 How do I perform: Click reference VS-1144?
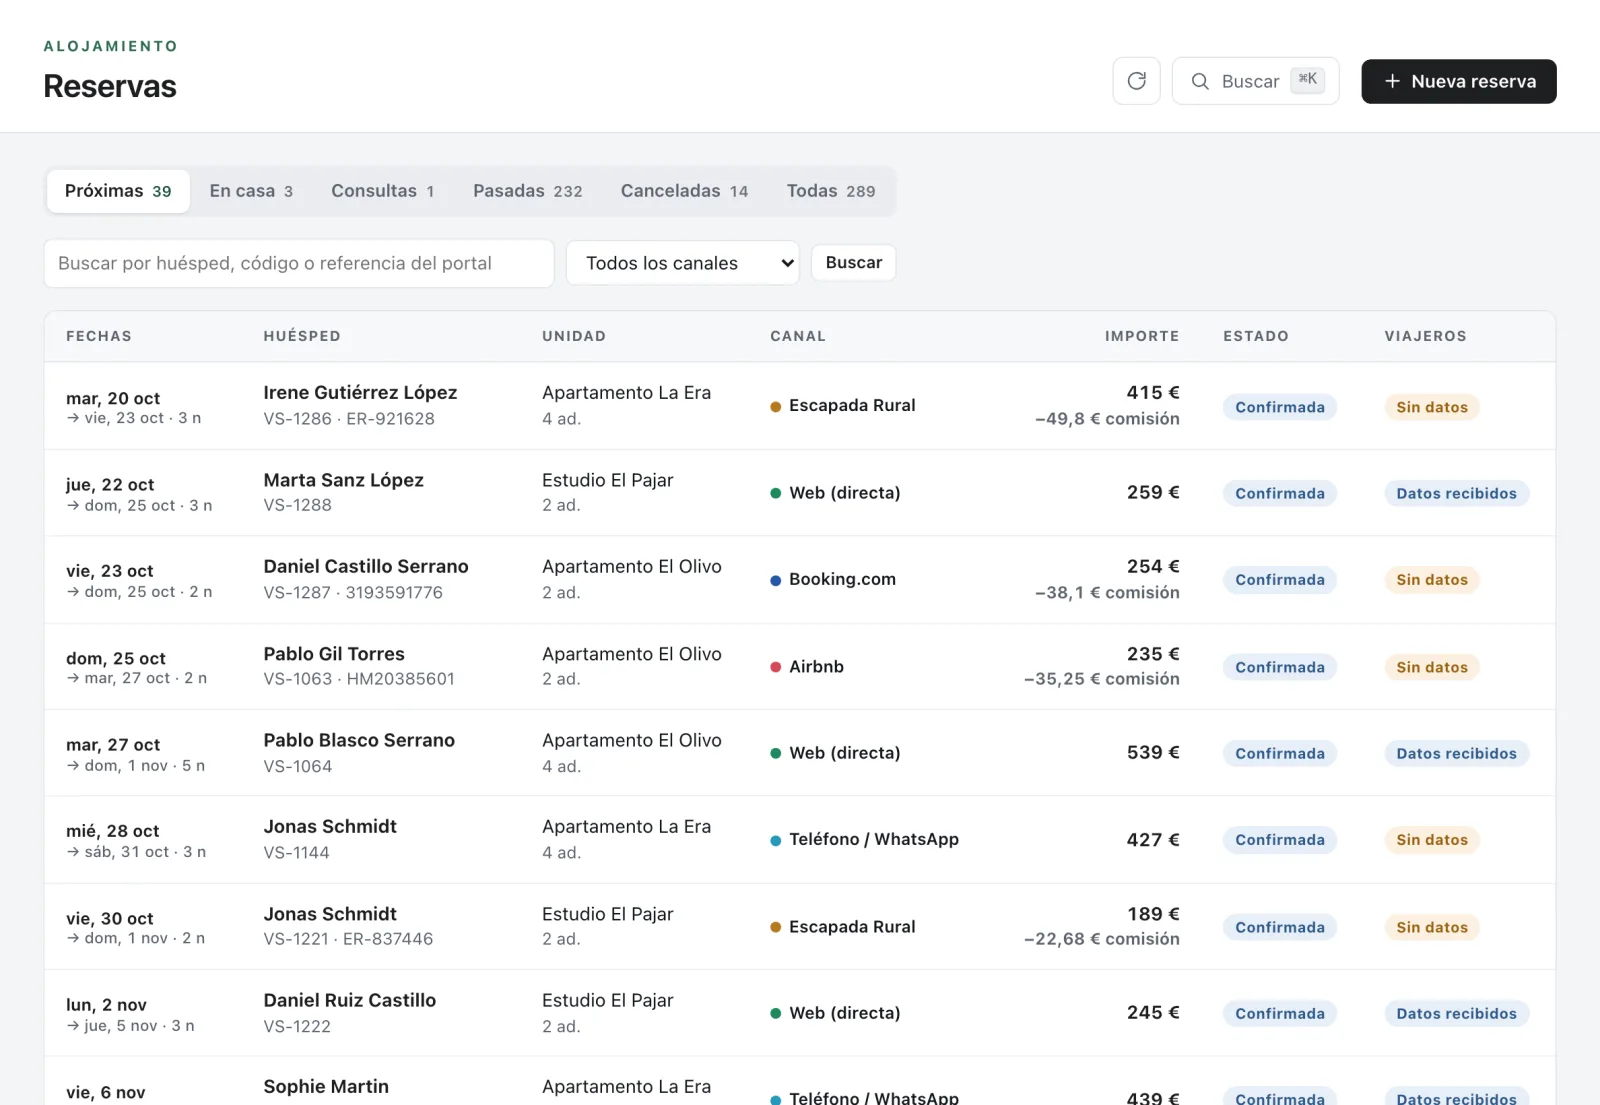click(x=296, y=852)
